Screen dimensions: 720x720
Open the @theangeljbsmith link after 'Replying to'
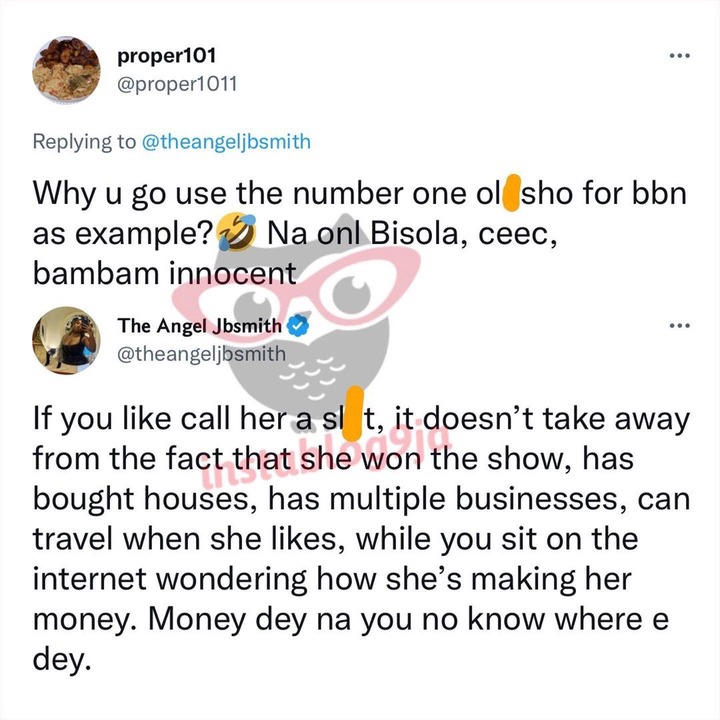[226, 142]
